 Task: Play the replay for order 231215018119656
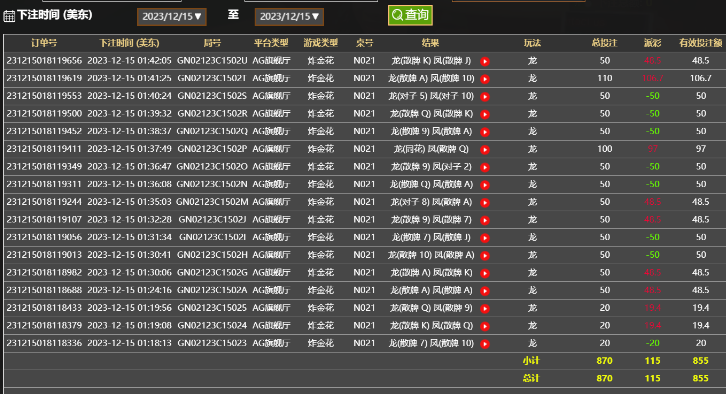[x=485, y=61]
